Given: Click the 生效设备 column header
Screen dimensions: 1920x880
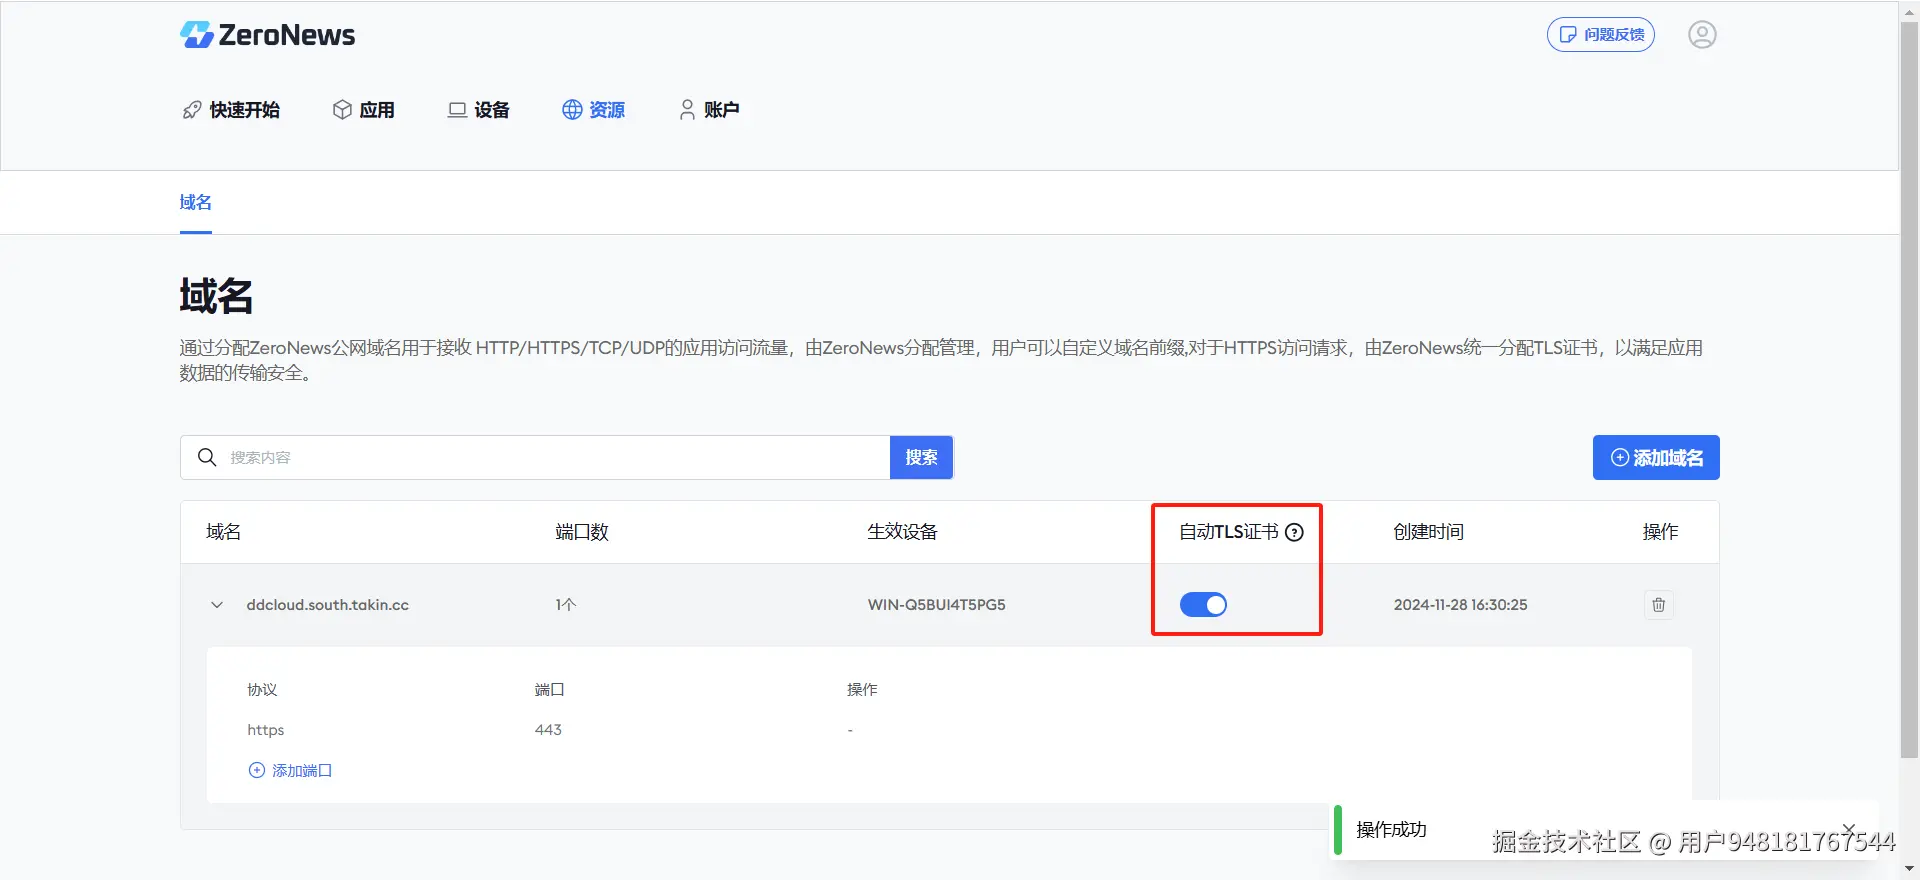Looking at the screenshot, I should click(x=902, y=532).
